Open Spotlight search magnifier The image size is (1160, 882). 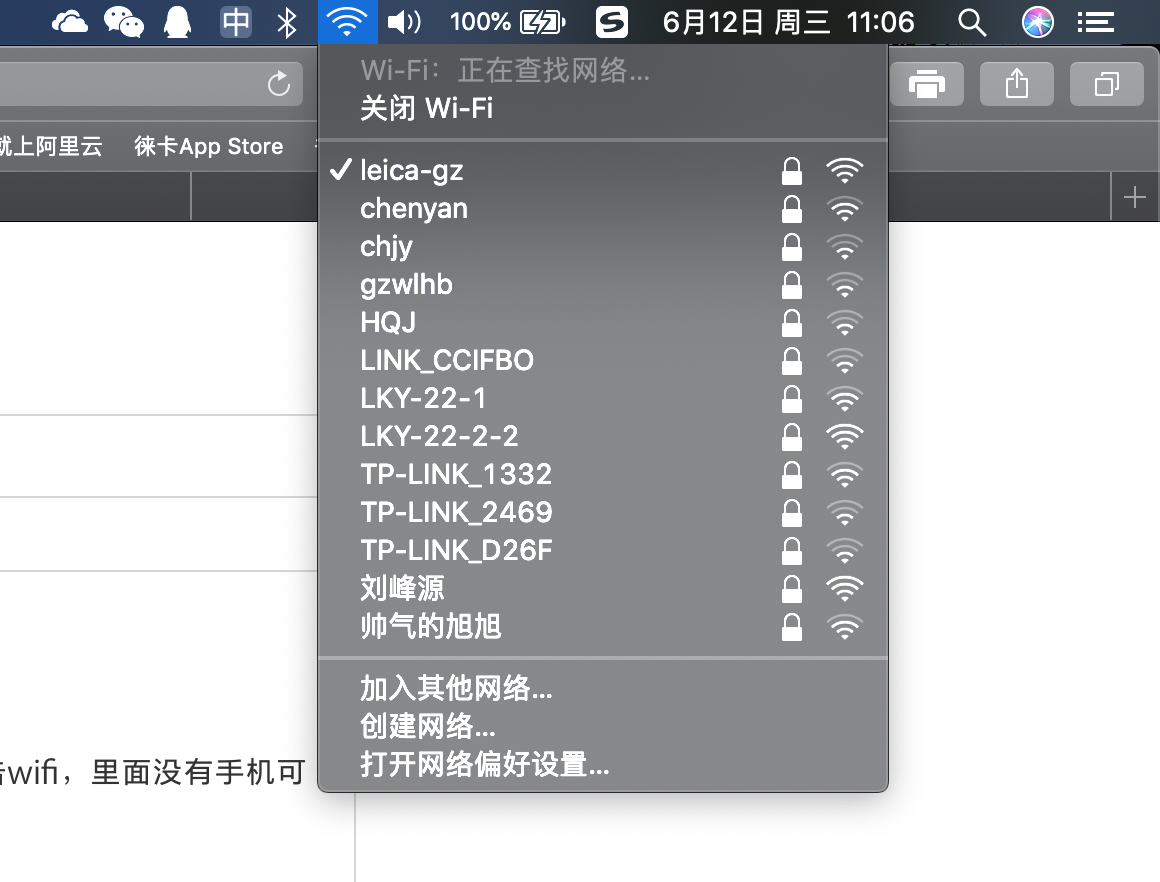tap(971, 22)
